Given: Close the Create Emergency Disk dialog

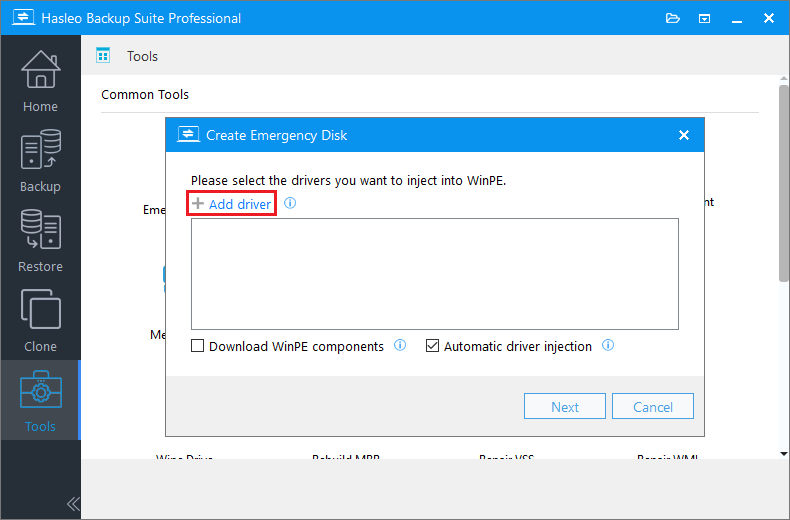Looking at the screenshot, I should [x=684, y=135].
